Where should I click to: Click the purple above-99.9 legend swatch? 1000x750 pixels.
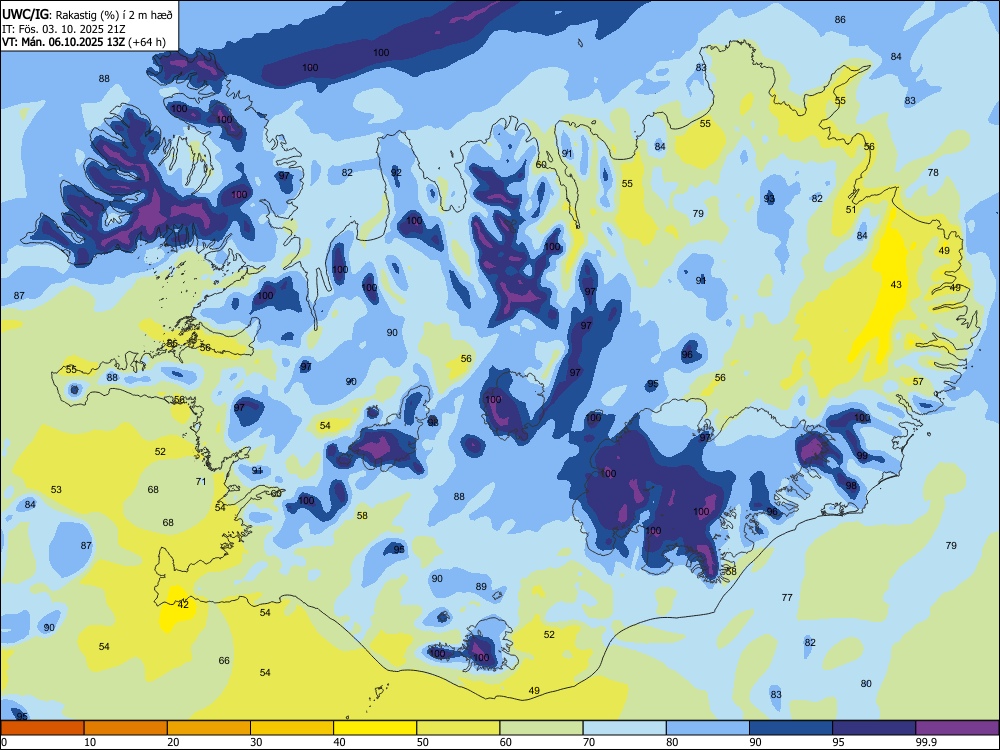957,728
